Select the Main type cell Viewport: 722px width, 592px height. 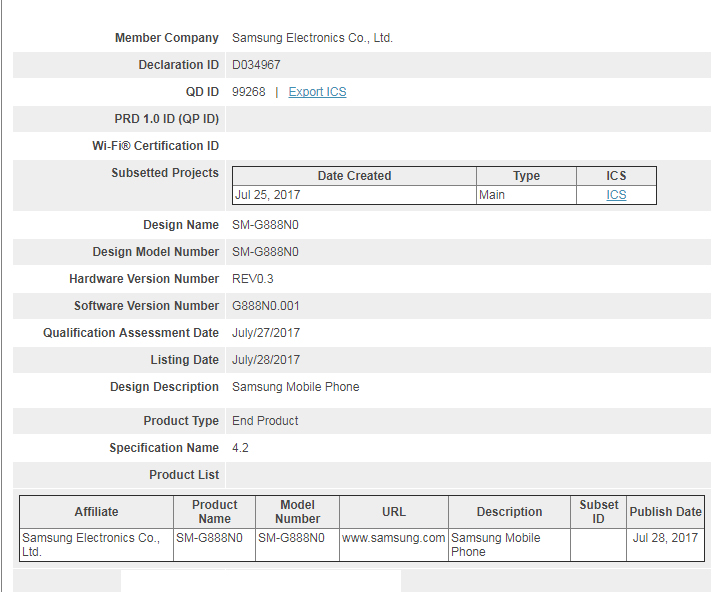(x=492, y=195)
